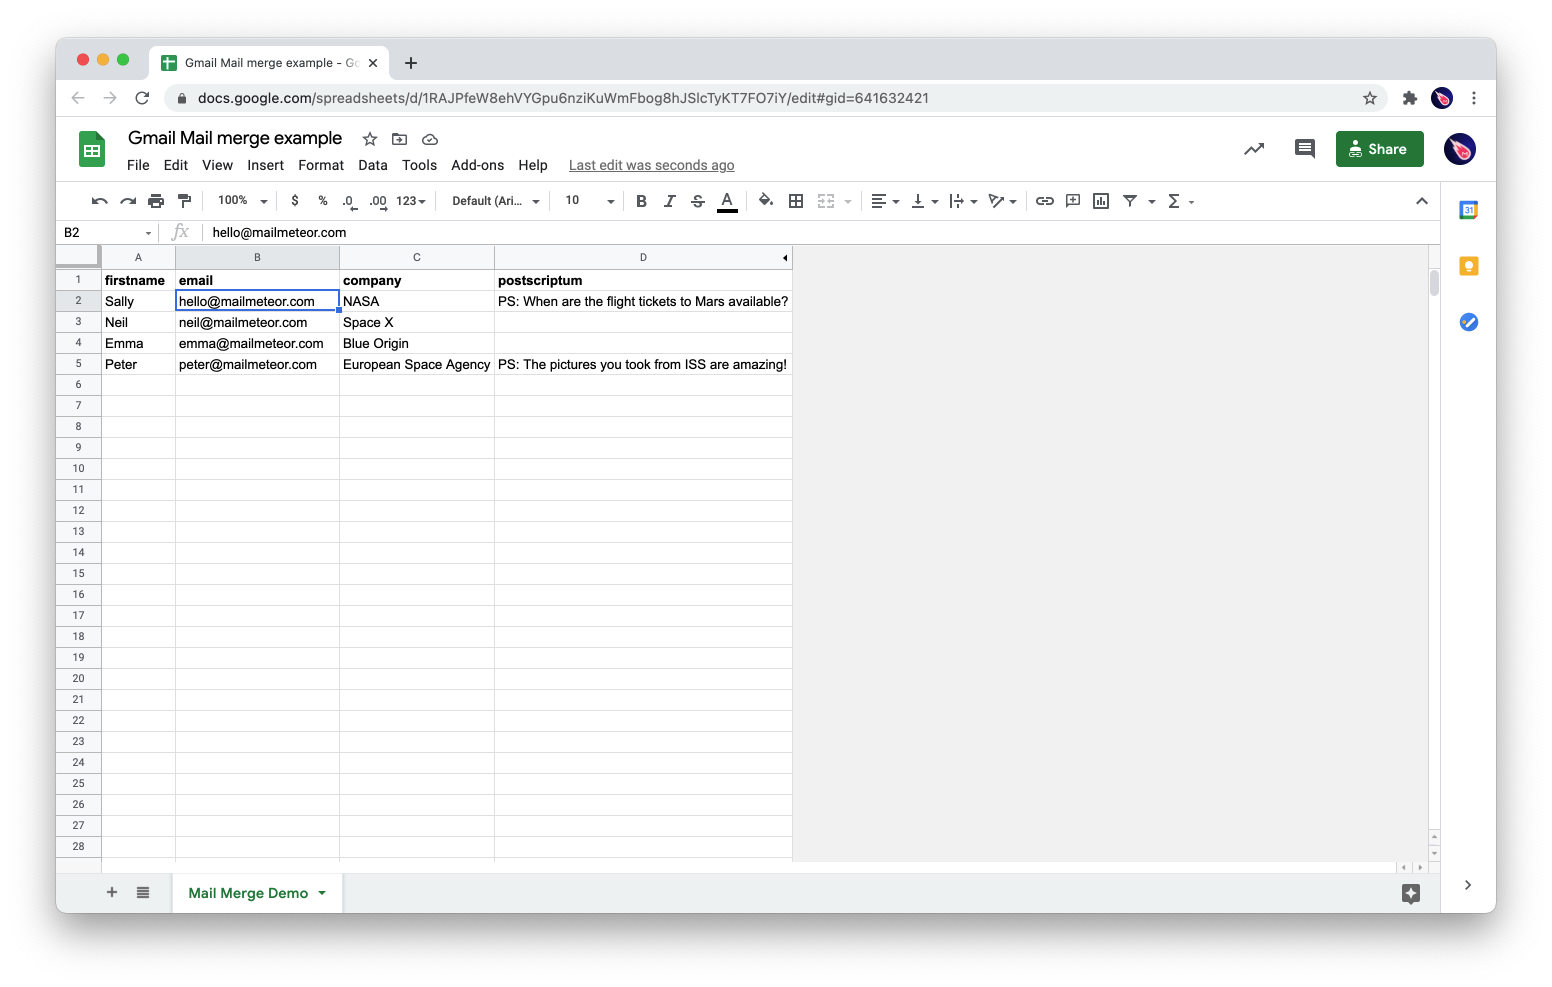This screenshot has height=987, width=1552.
Task: Click the Explore button at bottom right
Action: (1411, 893)
